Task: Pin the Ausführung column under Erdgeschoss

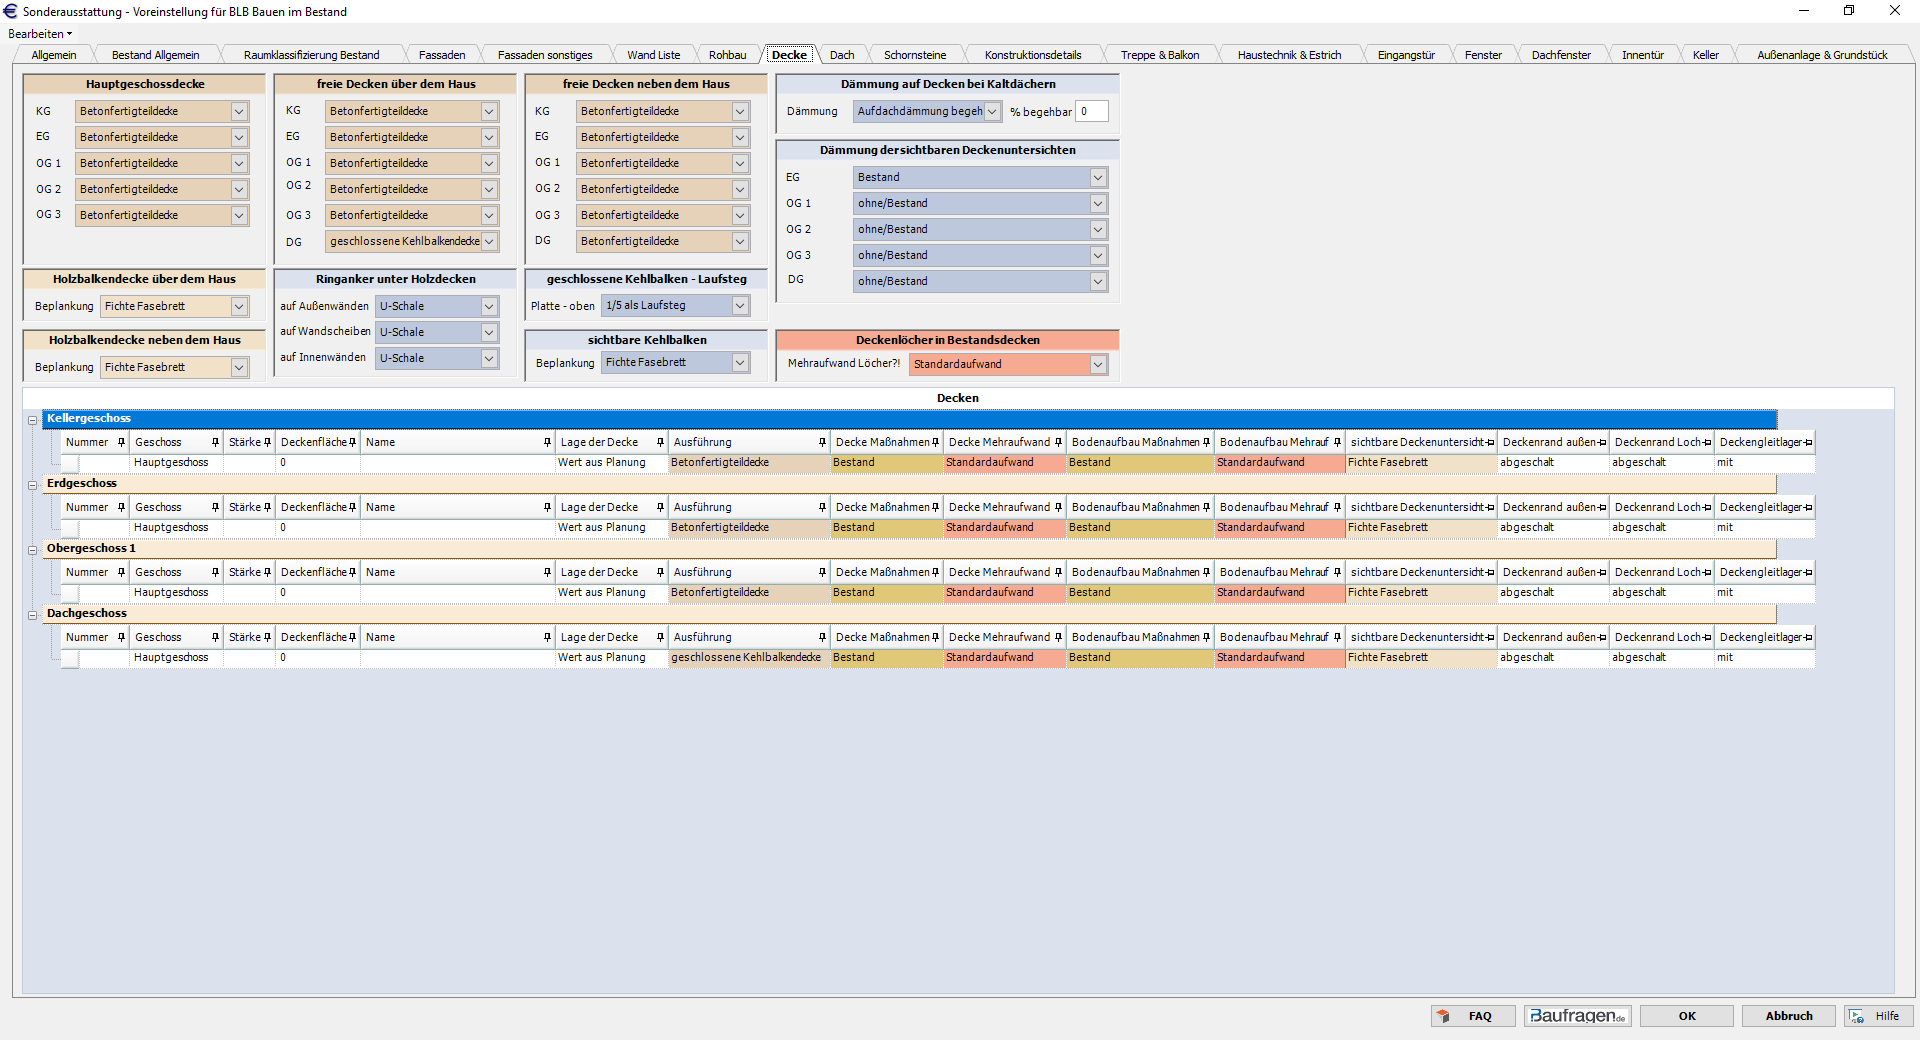Action: coord(822,507)
